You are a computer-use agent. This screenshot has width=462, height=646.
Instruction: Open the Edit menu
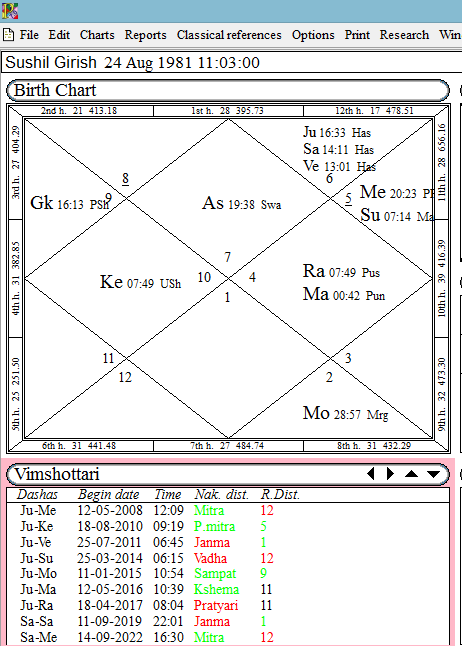point(59,35)
